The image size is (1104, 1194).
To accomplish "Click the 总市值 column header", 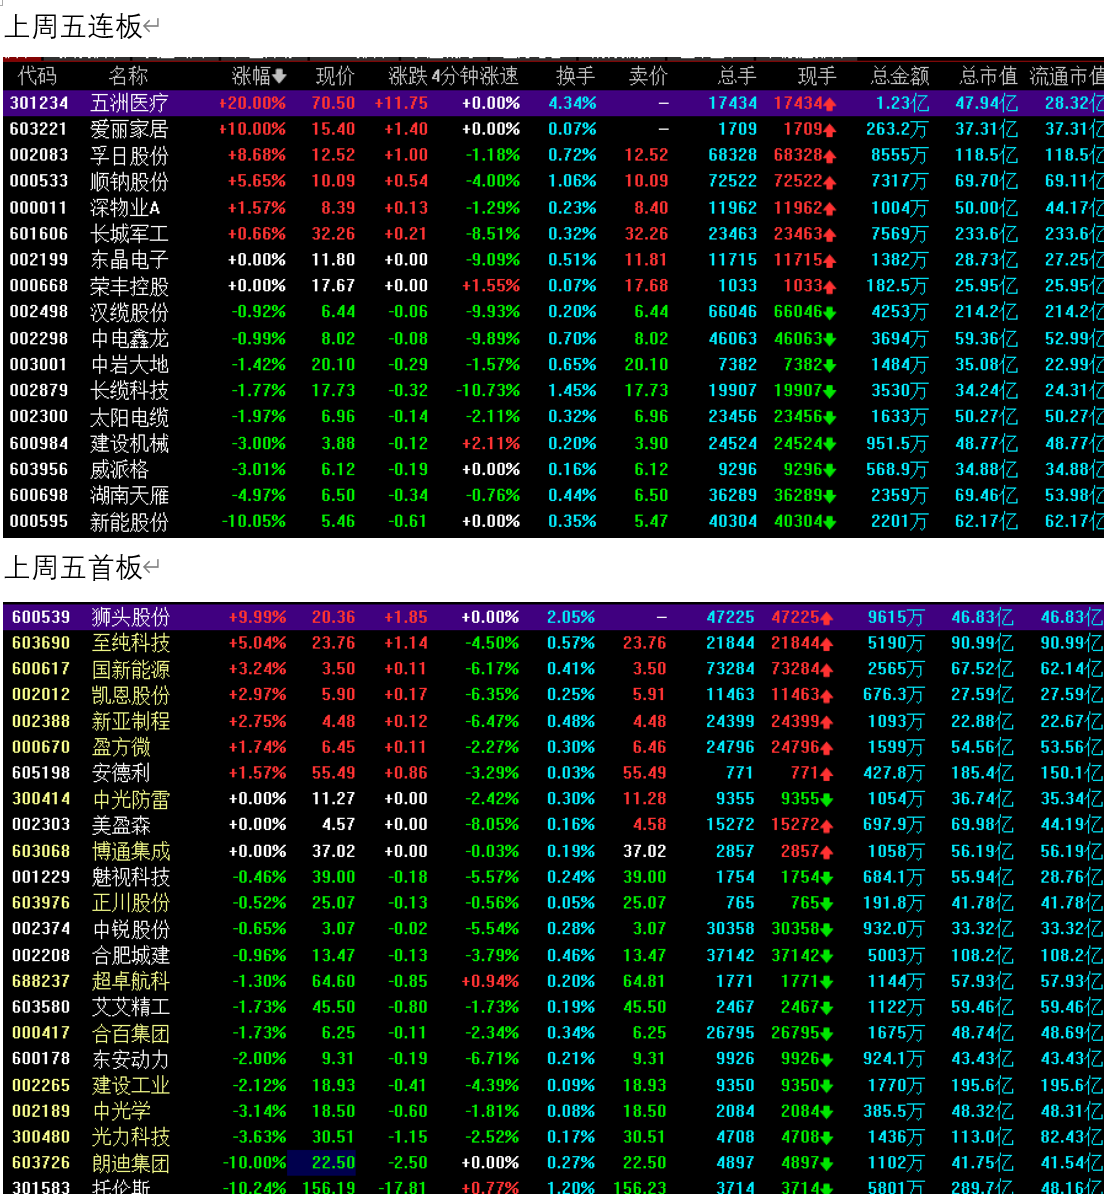I will [988, 76].
